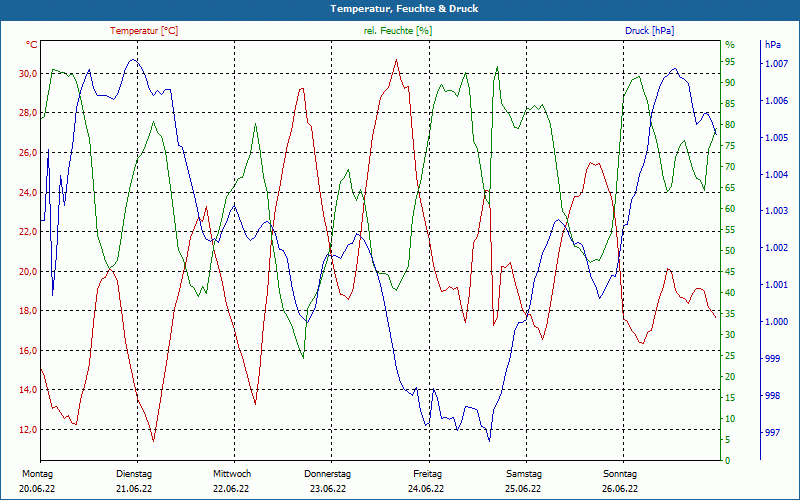
Task: Click the 'Sonntag' day label
Action: coord(620,474)
